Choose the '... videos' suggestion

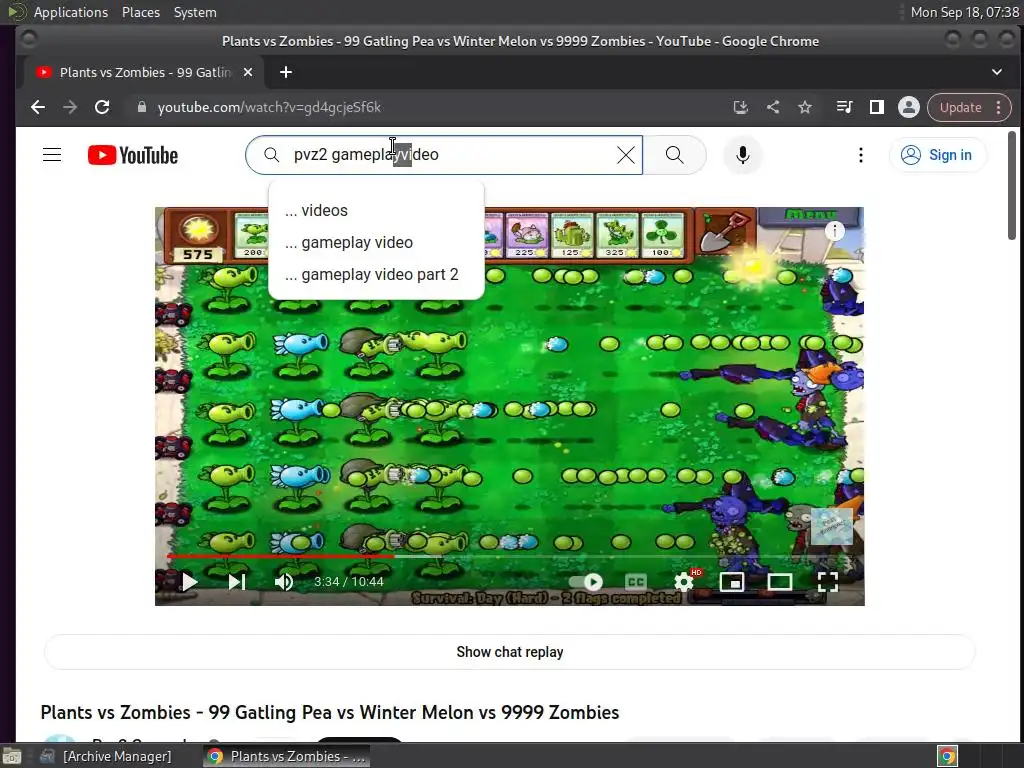[376, 210]
